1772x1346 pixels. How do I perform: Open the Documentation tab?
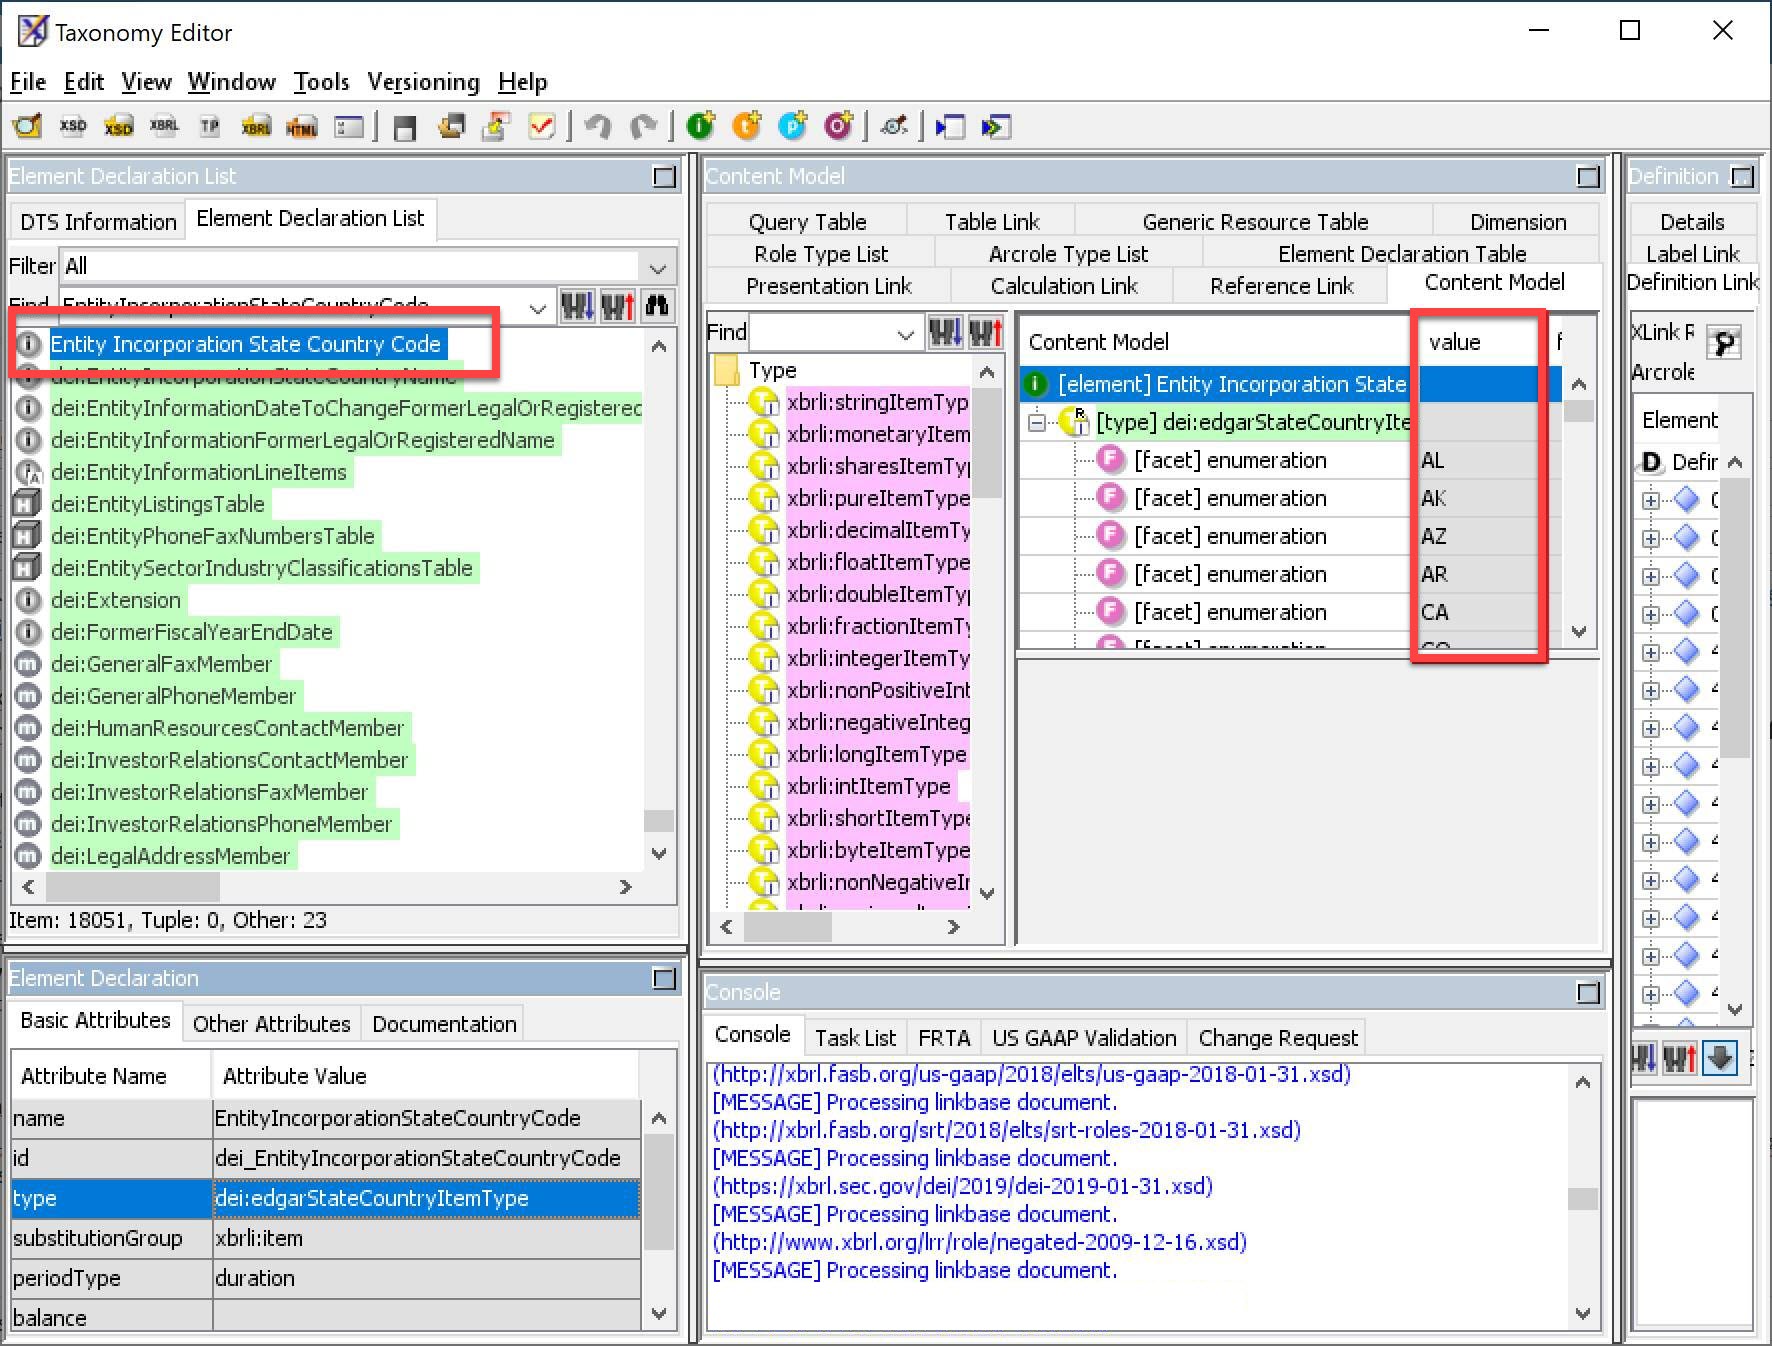click(x=444, y=1024)
